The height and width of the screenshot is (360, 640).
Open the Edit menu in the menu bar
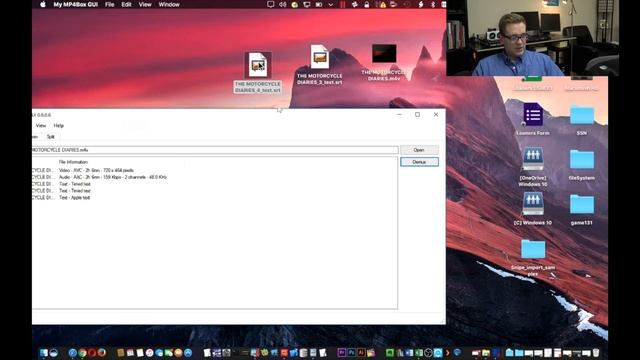pos(127,4)
